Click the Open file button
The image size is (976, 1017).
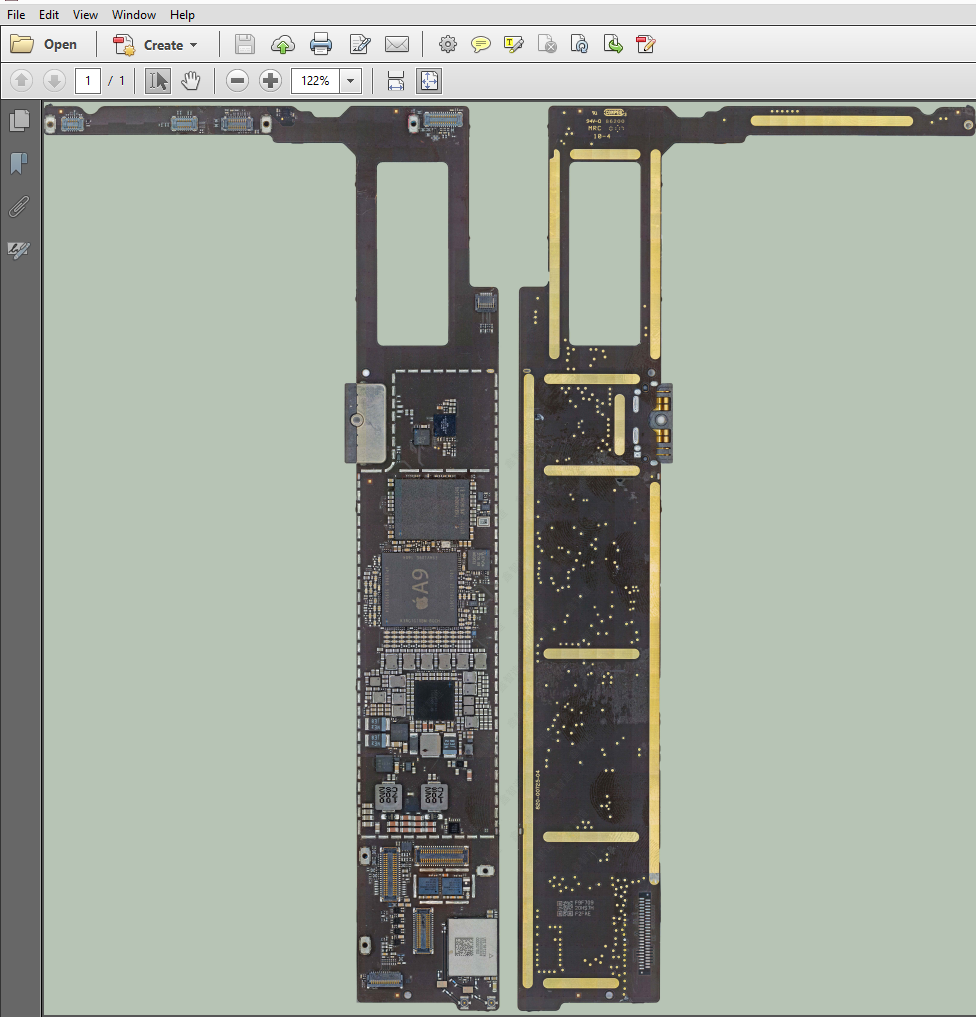45,44
